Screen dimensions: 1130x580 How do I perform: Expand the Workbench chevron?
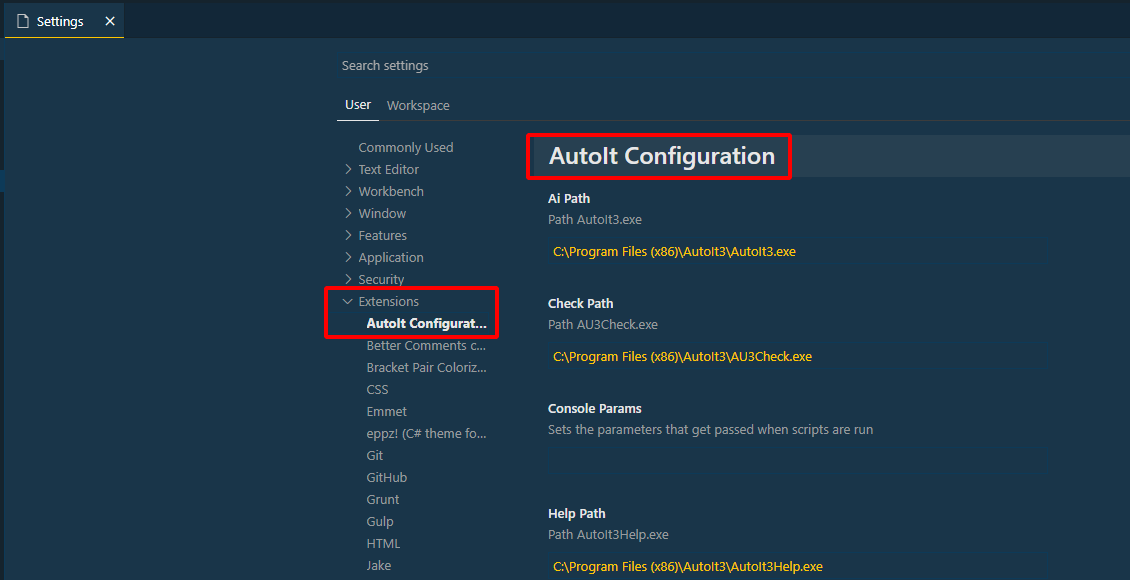348,192
